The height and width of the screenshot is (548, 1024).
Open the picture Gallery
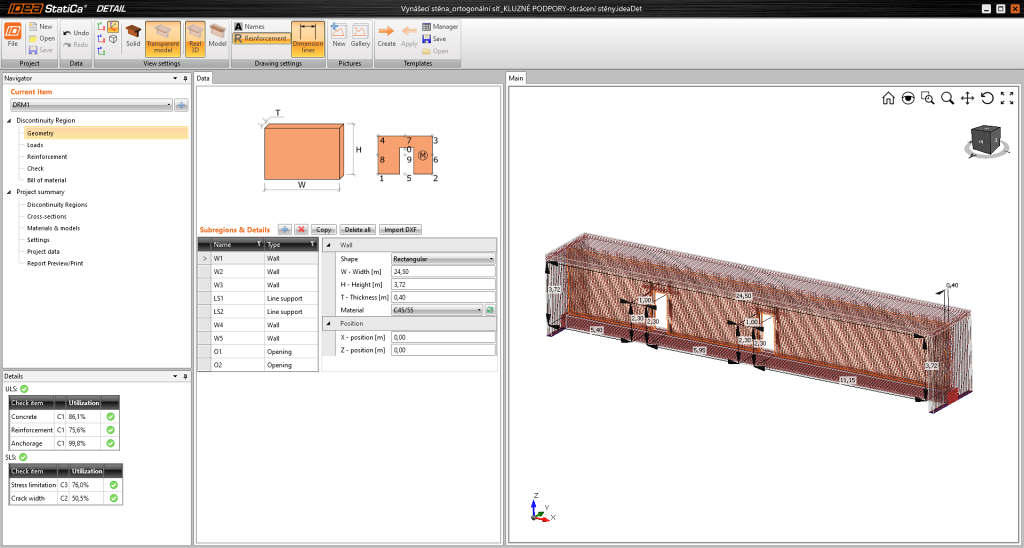[x=360, y=37]
